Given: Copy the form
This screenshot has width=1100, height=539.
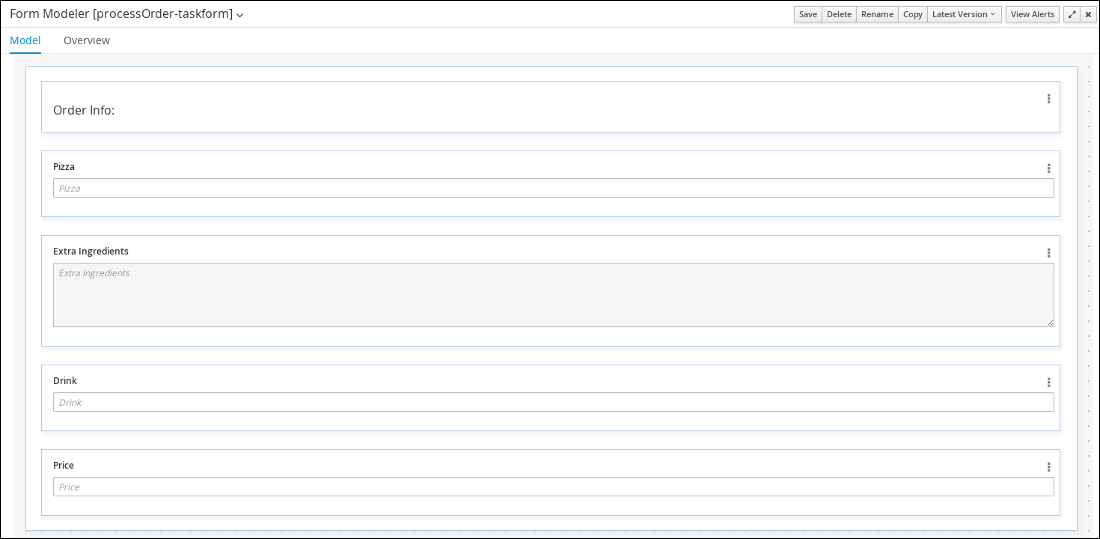Looking at the screenshot, I should click(913, 14).
